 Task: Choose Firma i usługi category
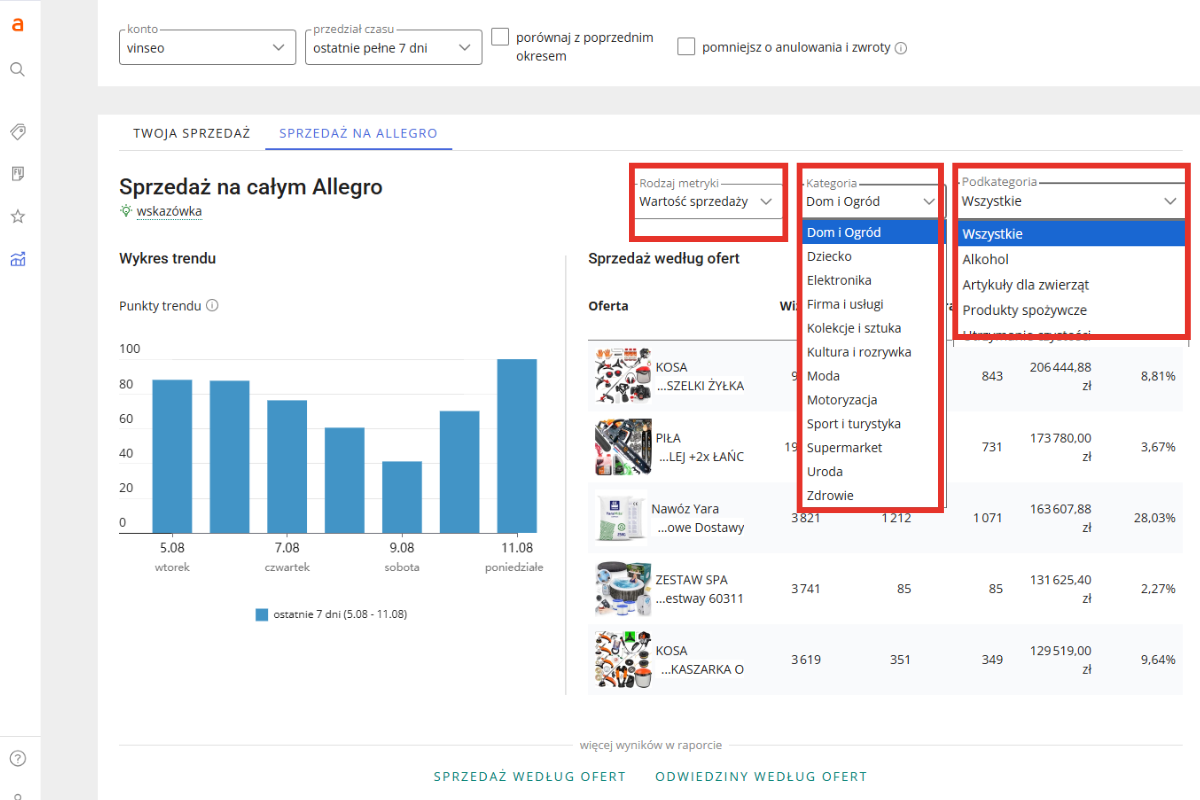tap(870, 304)
